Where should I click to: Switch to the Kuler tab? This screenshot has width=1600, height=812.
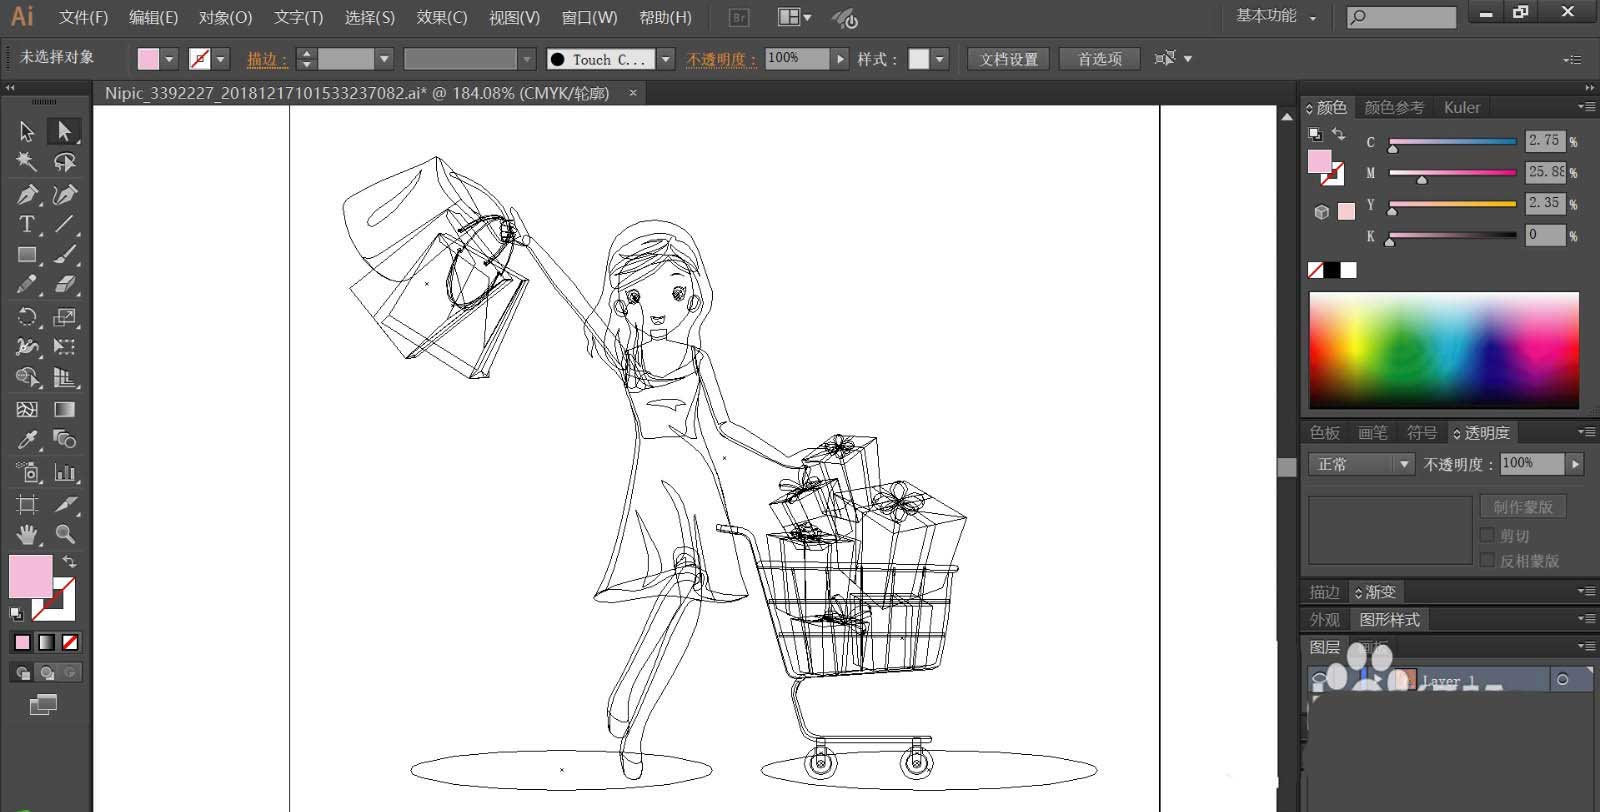click(x=1461, y=107)
